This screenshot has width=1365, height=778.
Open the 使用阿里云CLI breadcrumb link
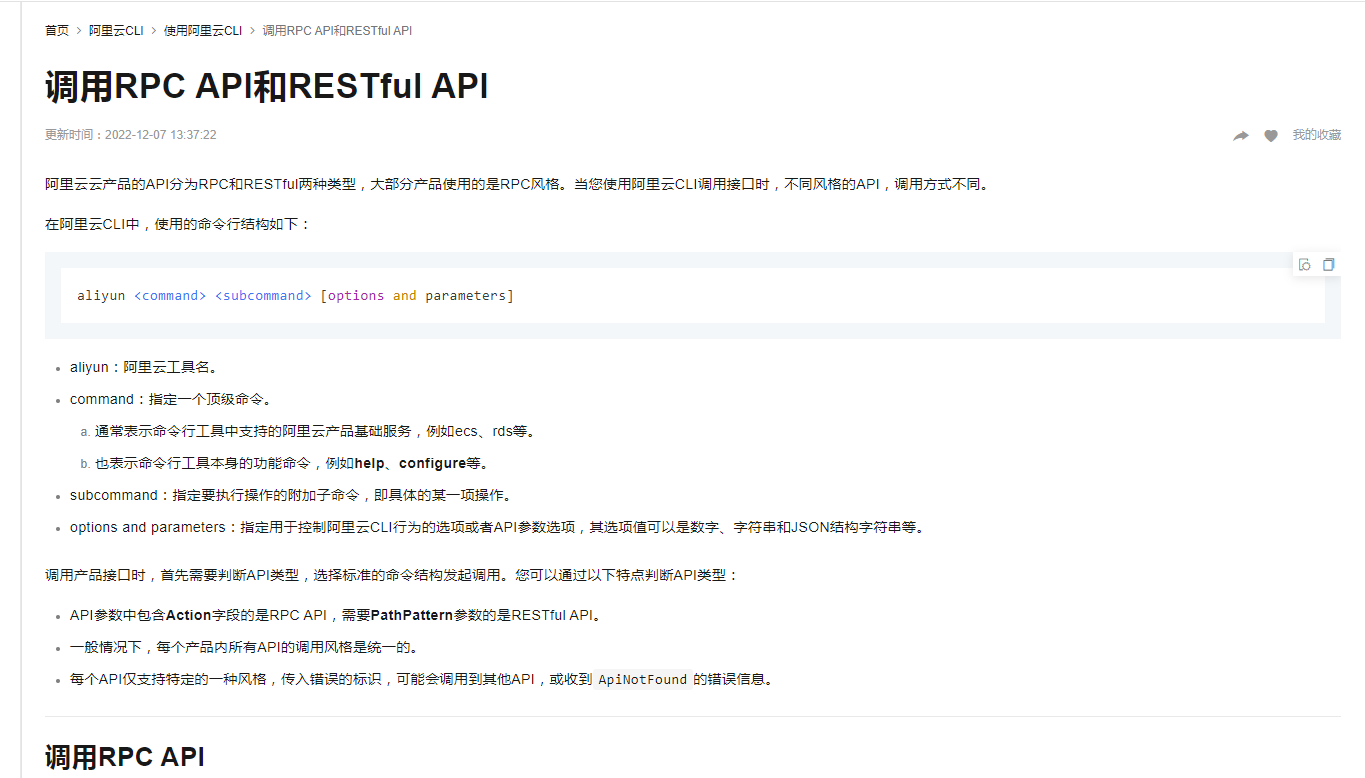pyautogui.click(x=203, y=31)
